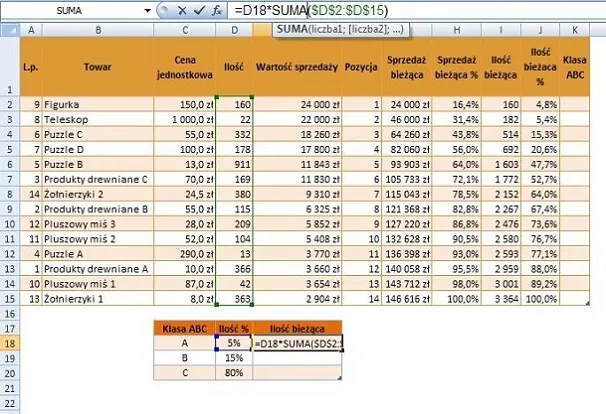Select the class 'A' cell in row 18
The height and width of the screenshot is (414, 606).
click(185, 343)
